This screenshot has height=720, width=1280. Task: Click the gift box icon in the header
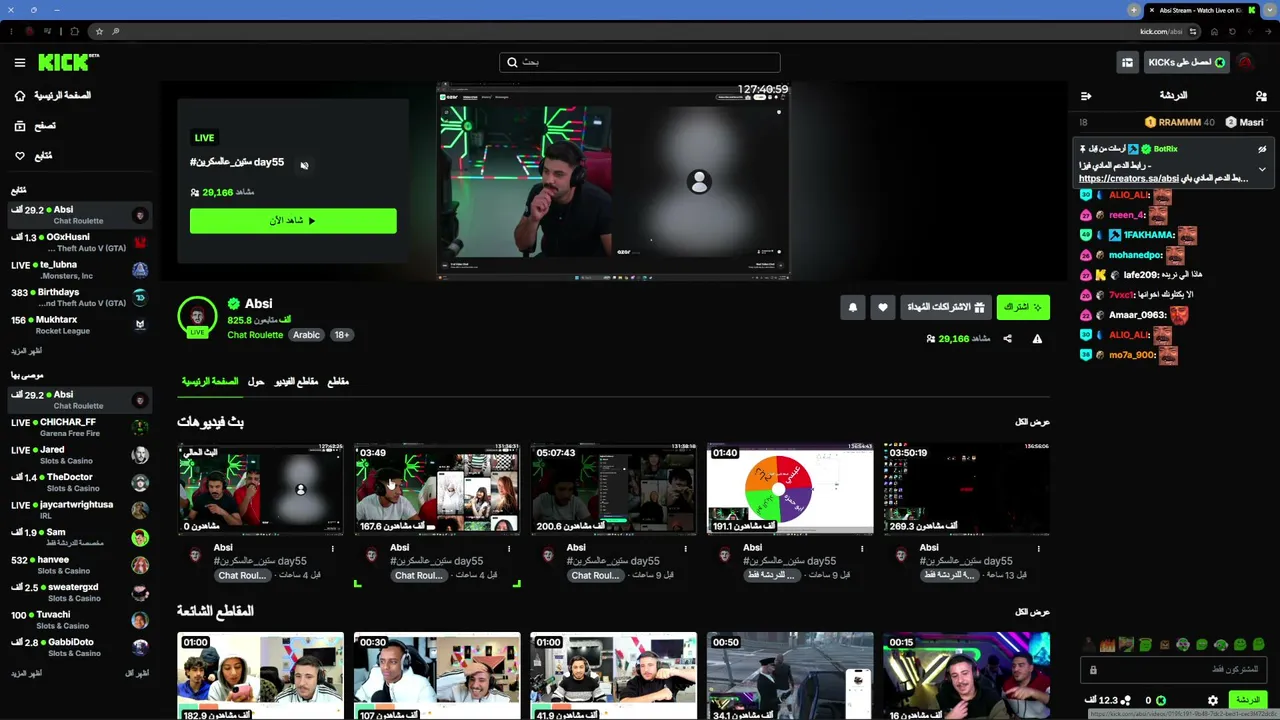point(1127,62)
